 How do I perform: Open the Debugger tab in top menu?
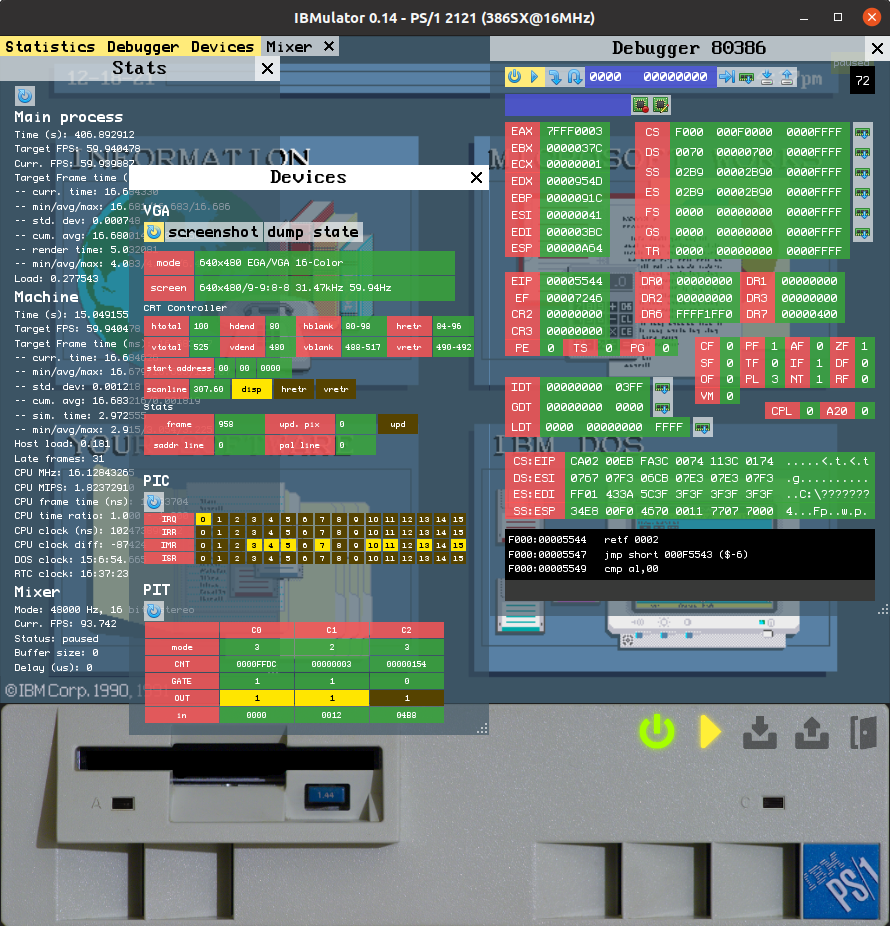[143, 47]
